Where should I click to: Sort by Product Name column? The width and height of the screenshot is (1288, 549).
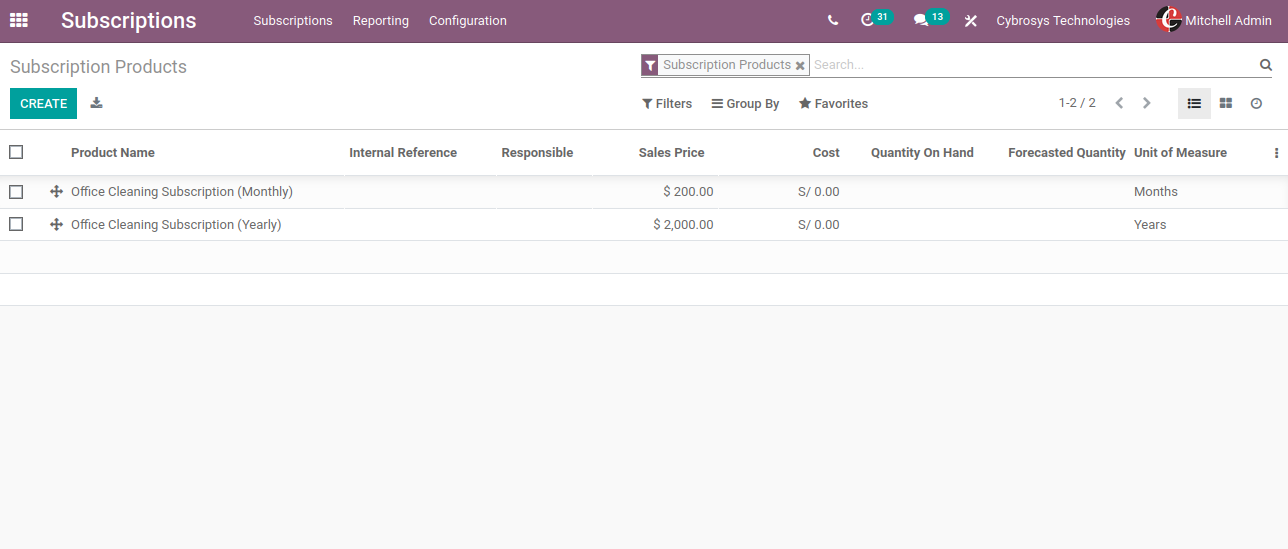click(x=113, y=153)
